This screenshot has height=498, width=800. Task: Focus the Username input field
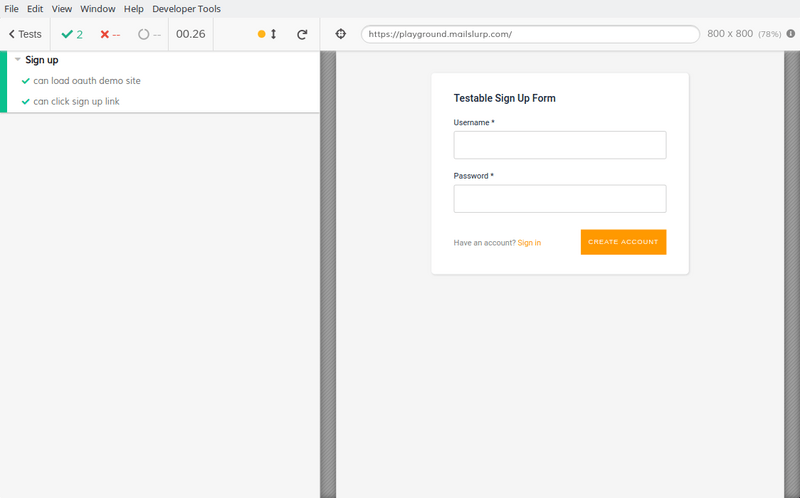point(560,145)
